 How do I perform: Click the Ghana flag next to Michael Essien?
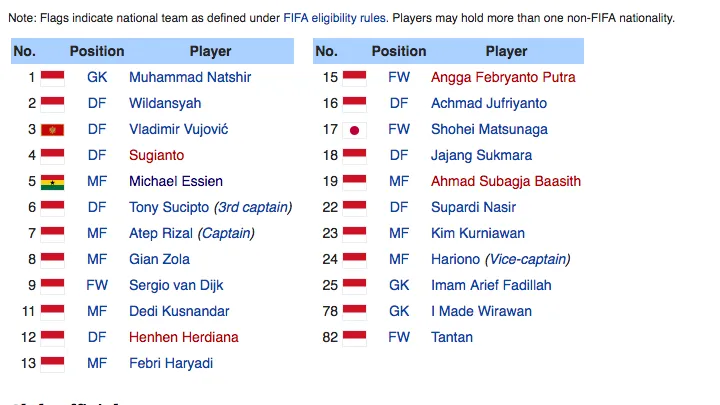click(x=53, y=181)
